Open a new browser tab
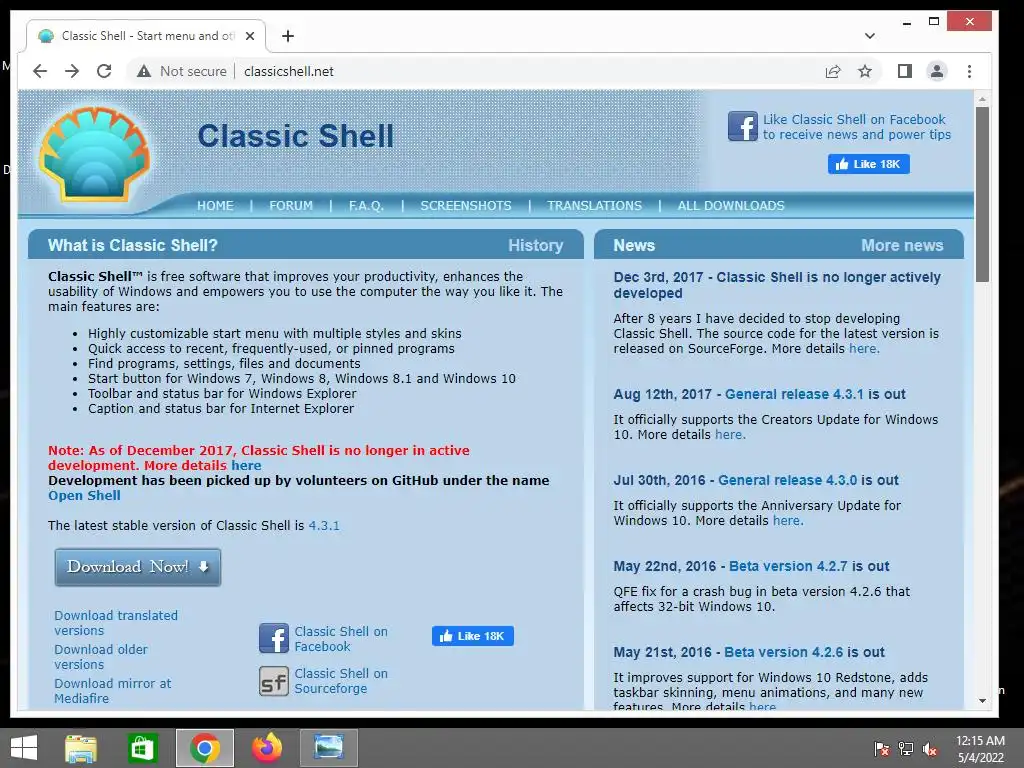1024x768 pixels. tap(288, 36)
